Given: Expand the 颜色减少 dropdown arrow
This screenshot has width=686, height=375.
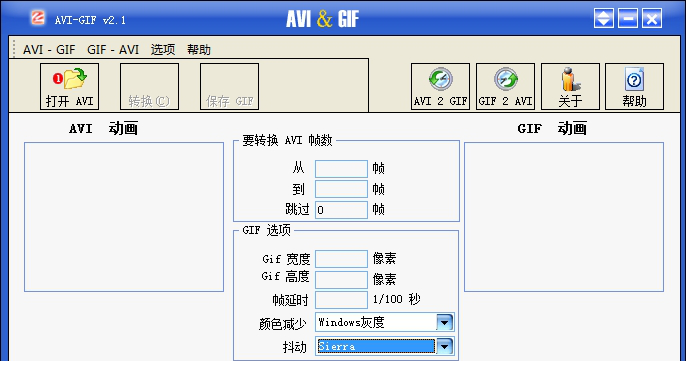Looking at the screenshot, I should [444, 322].
